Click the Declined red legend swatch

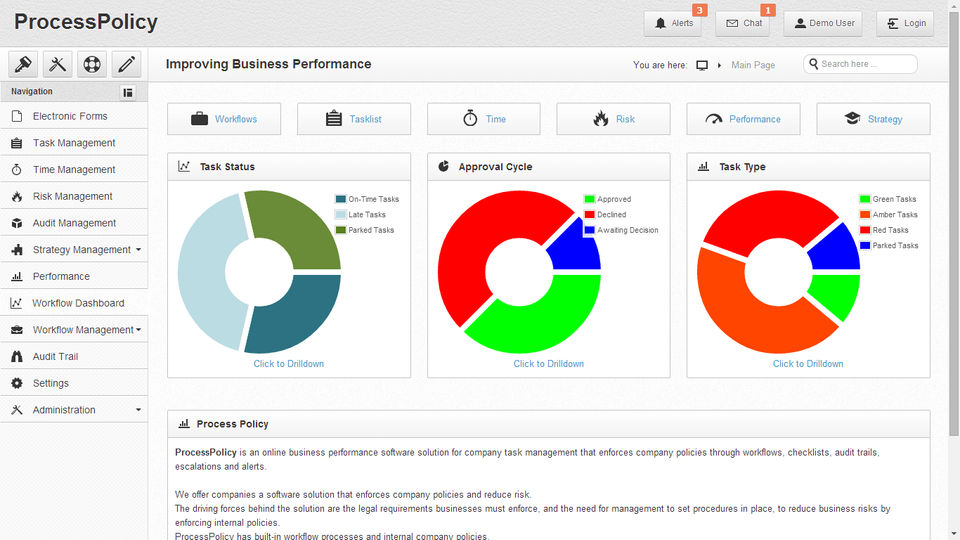point(589,214)
